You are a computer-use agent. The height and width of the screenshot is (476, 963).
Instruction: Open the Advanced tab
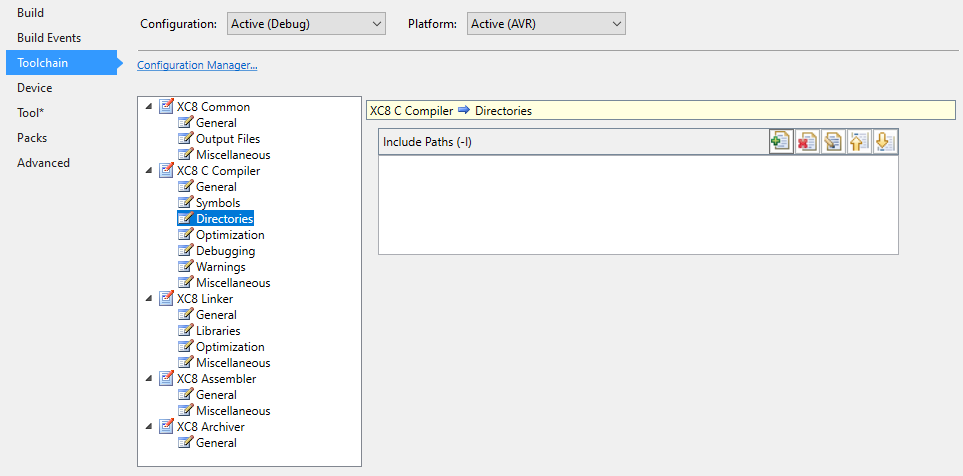click(43, 163)
